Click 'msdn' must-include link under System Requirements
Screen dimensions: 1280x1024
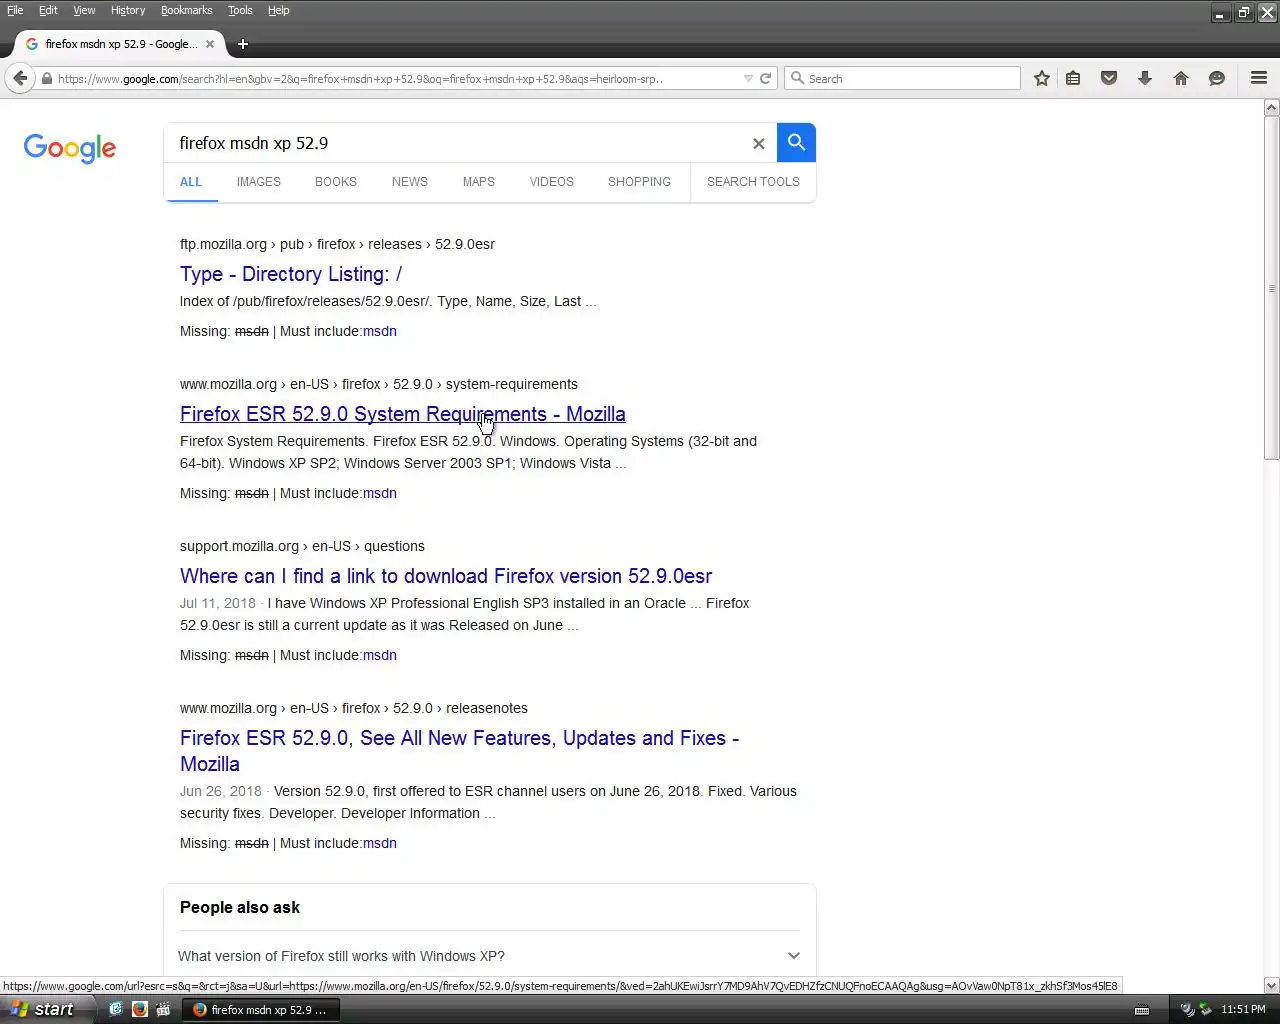380,493
